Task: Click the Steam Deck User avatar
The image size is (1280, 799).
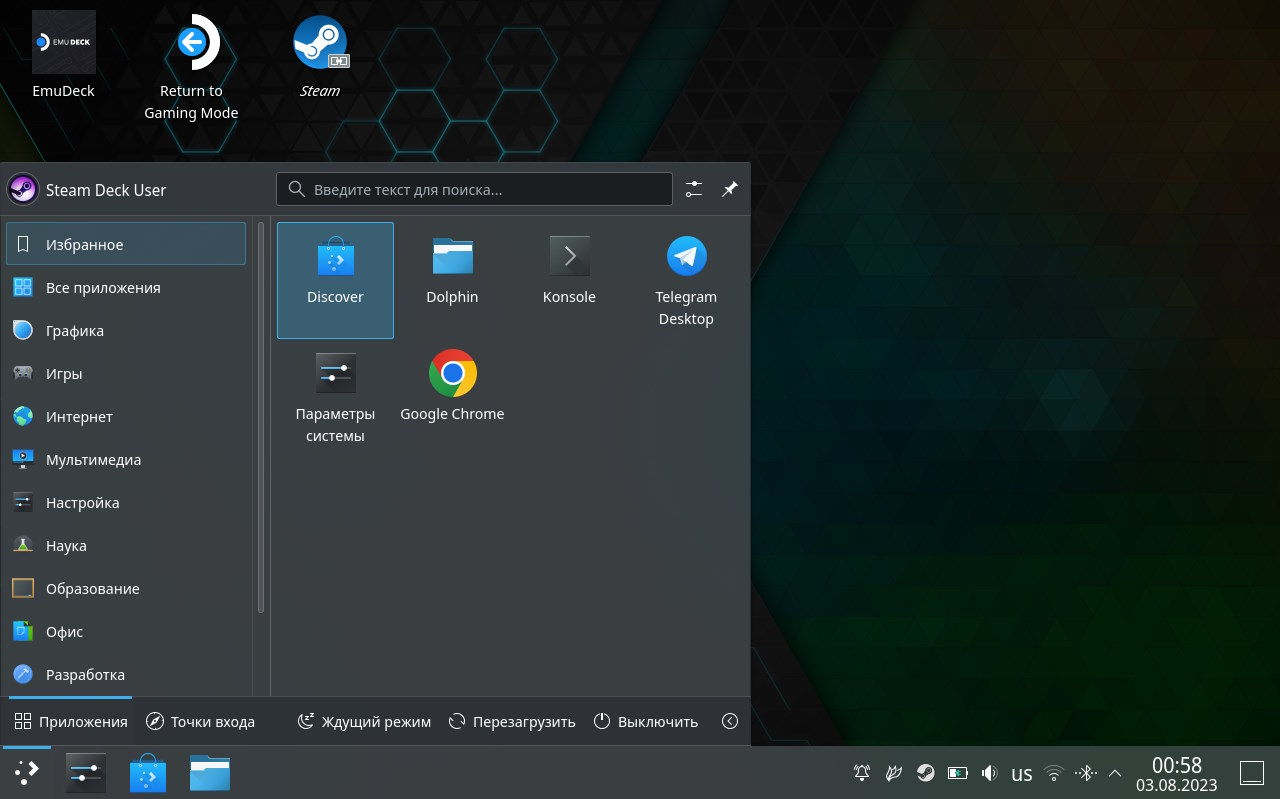Action: click(23, 189)
